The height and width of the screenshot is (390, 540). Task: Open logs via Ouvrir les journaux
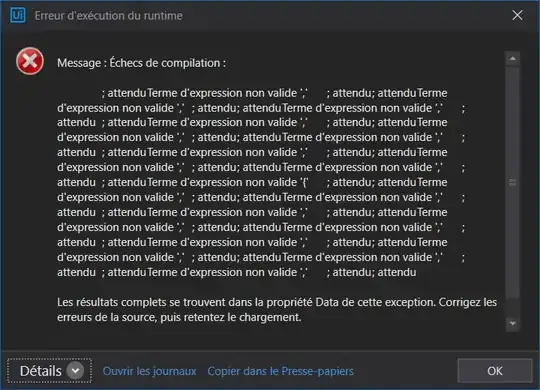tap(149, 371)
